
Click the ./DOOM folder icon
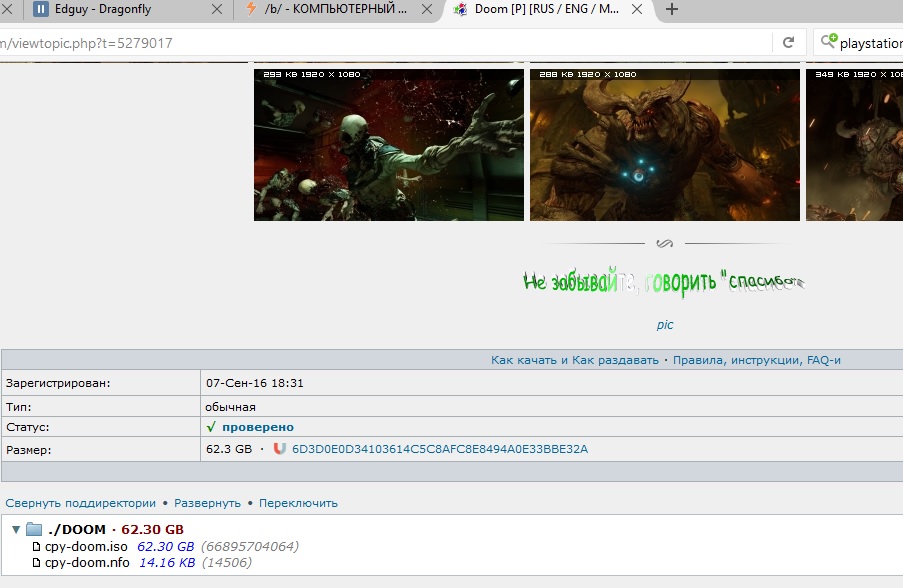[x=35, y=529]
